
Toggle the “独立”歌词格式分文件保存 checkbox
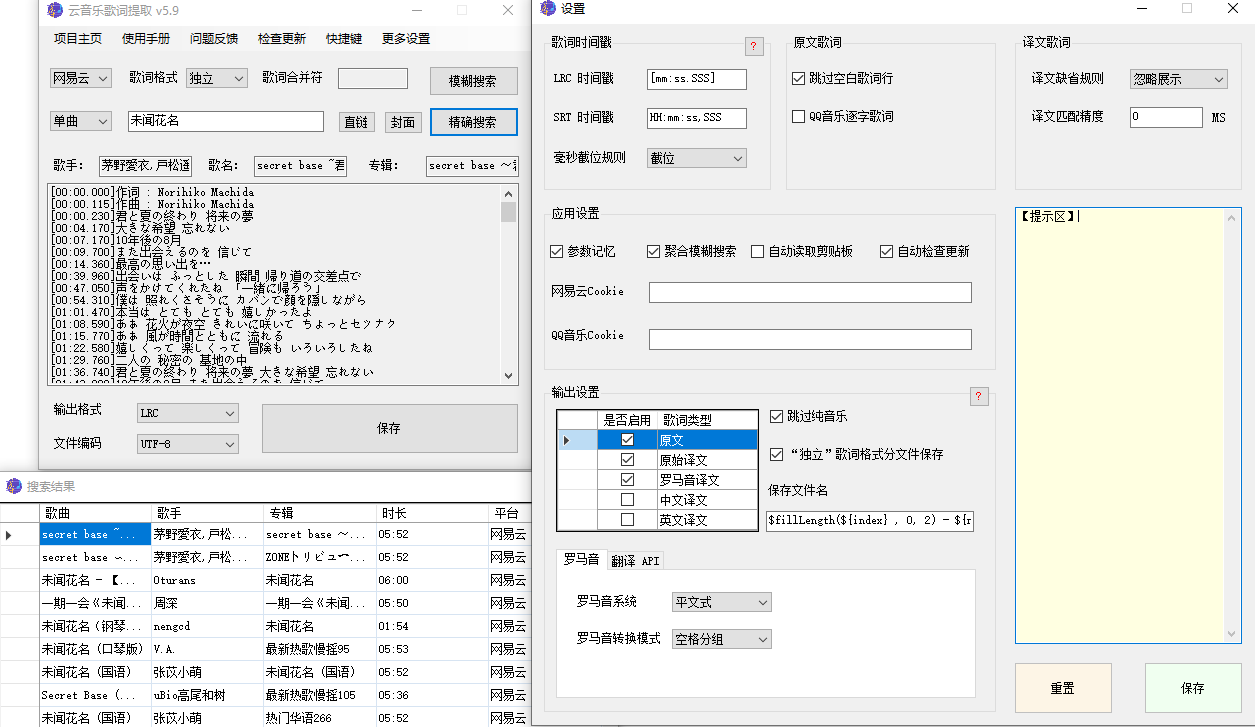(x=777, y=454)
